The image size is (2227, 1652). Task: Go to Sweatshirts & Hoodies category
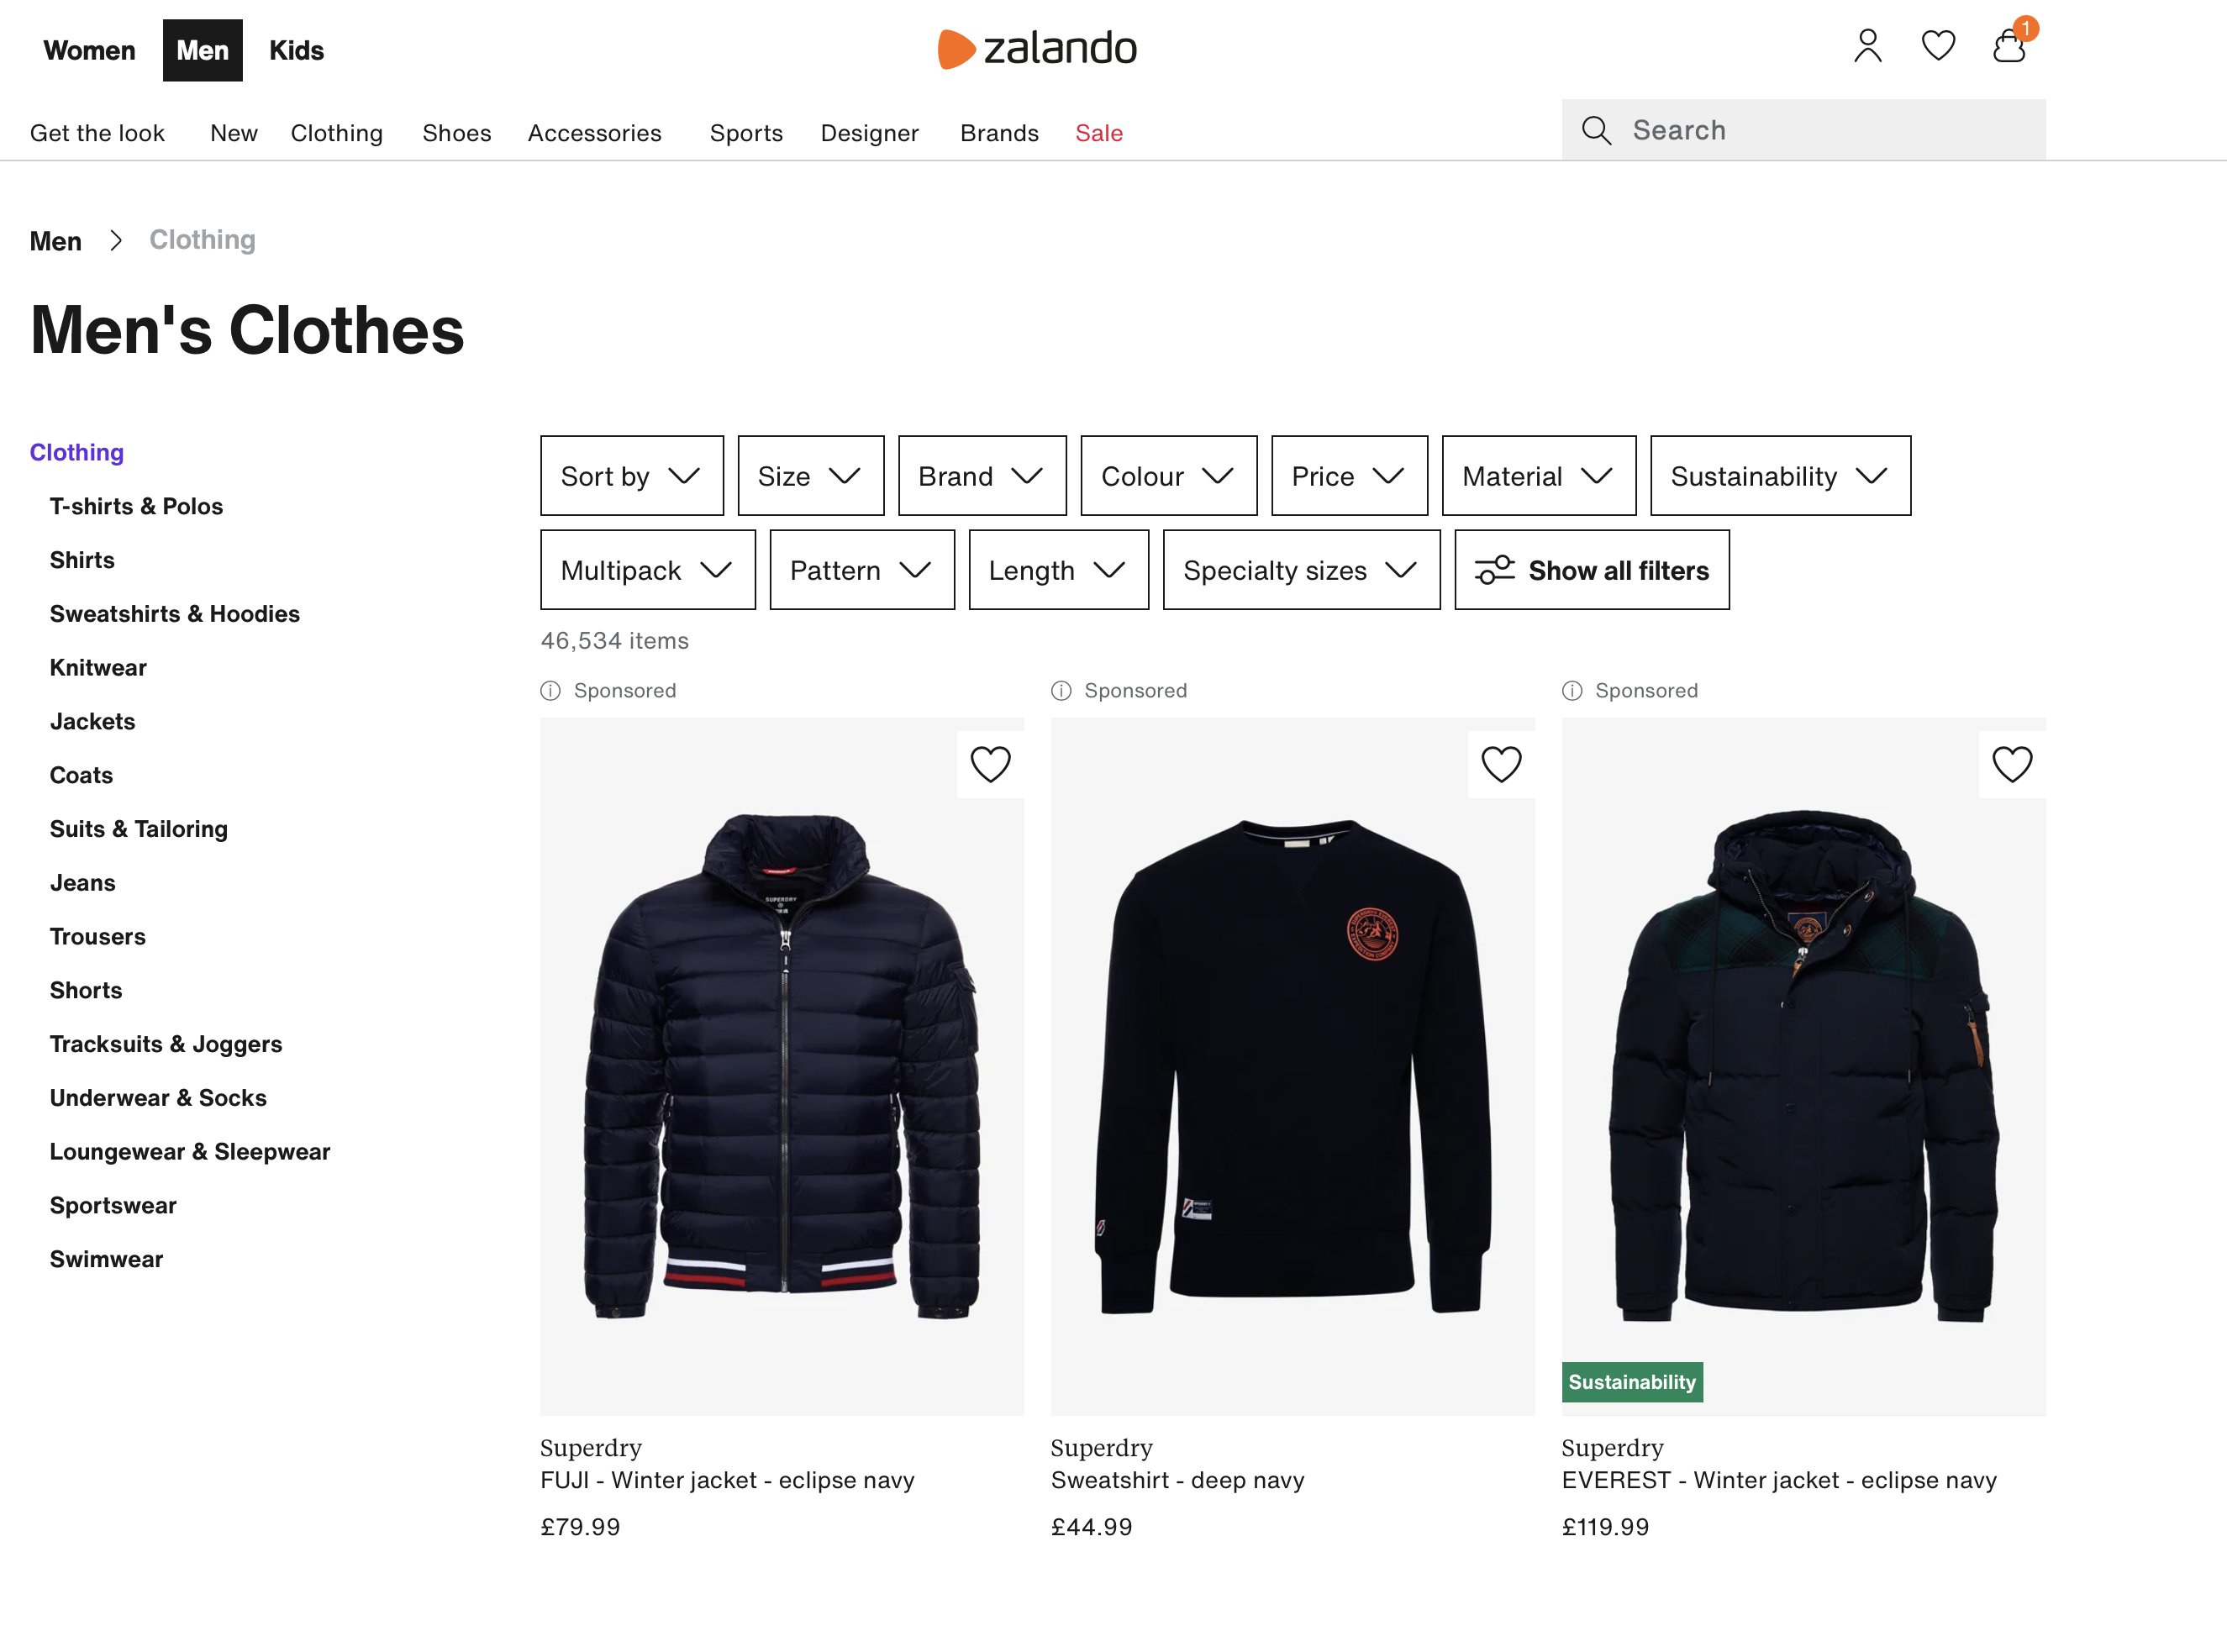tap(175, 614)
